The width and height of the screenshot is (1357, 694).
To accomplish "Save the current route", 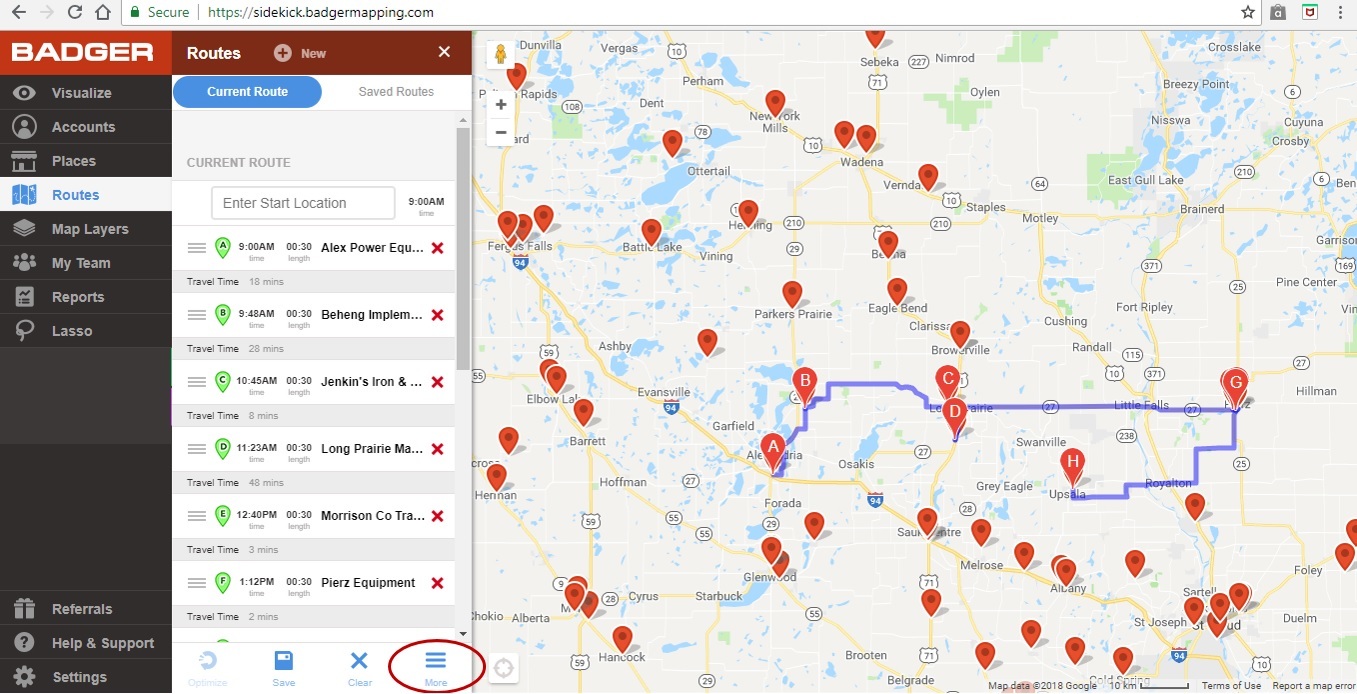I will tap(284, 668).
